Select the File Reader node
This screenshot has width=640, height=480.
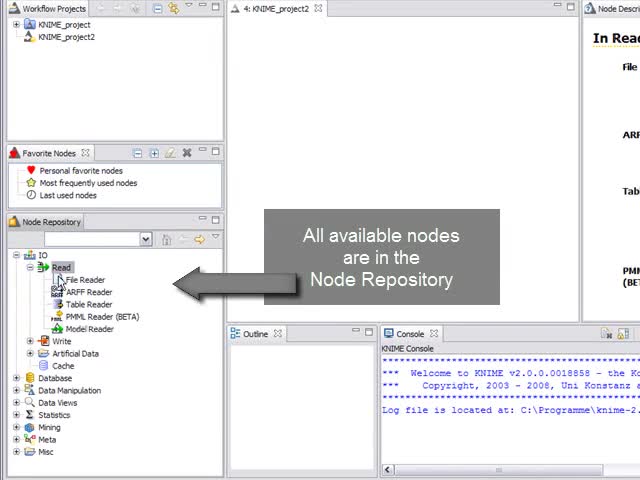[x=85, y=280]
